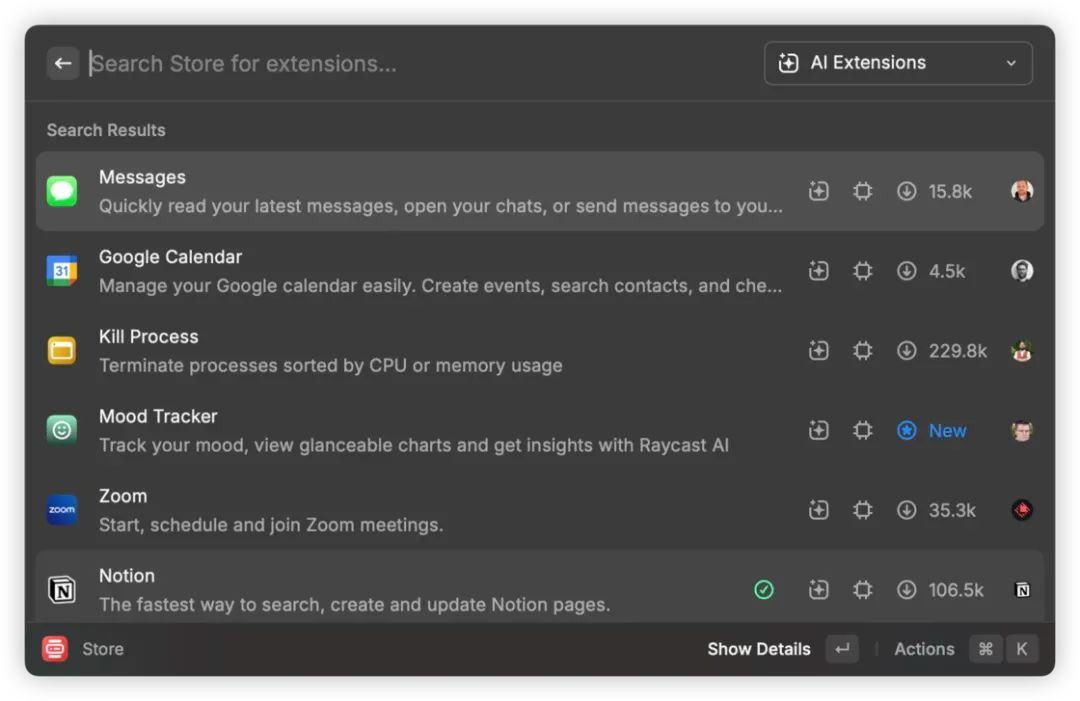Viewport: 1080px width, 701px height.
Task: Click the Zoom description about joining meetings
Action: click(x=271, y=525)
